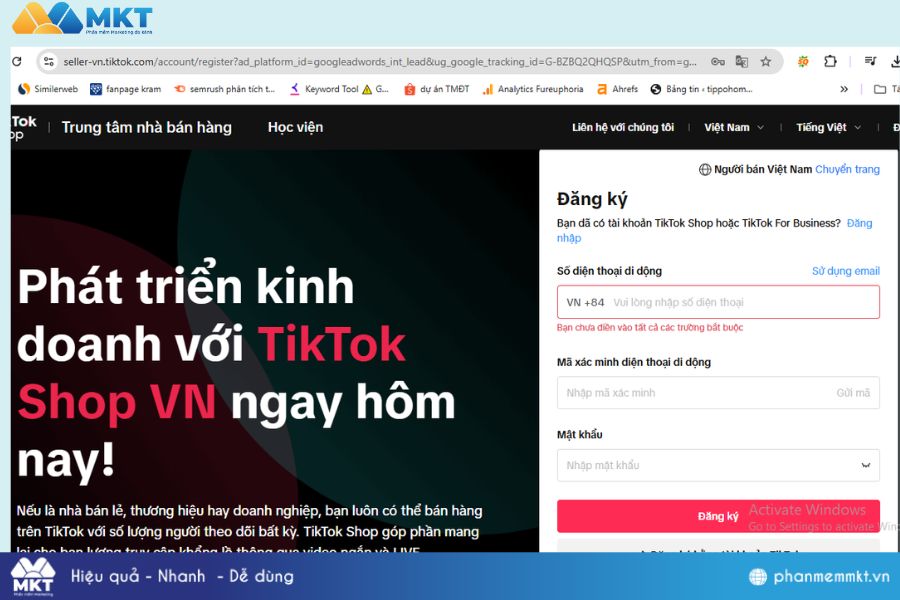Image resolution: width=900 pixels, height=600 pixels.
Task: Expand the Việt Nam country dropdown
Action: coord(734,127)
